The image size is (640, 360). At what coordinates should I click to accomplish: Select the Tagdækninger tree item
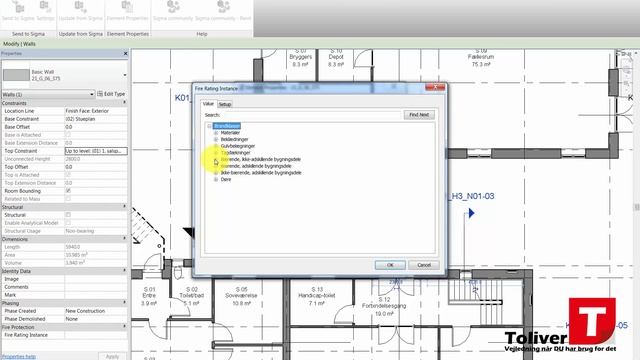[x=236, y=153]
